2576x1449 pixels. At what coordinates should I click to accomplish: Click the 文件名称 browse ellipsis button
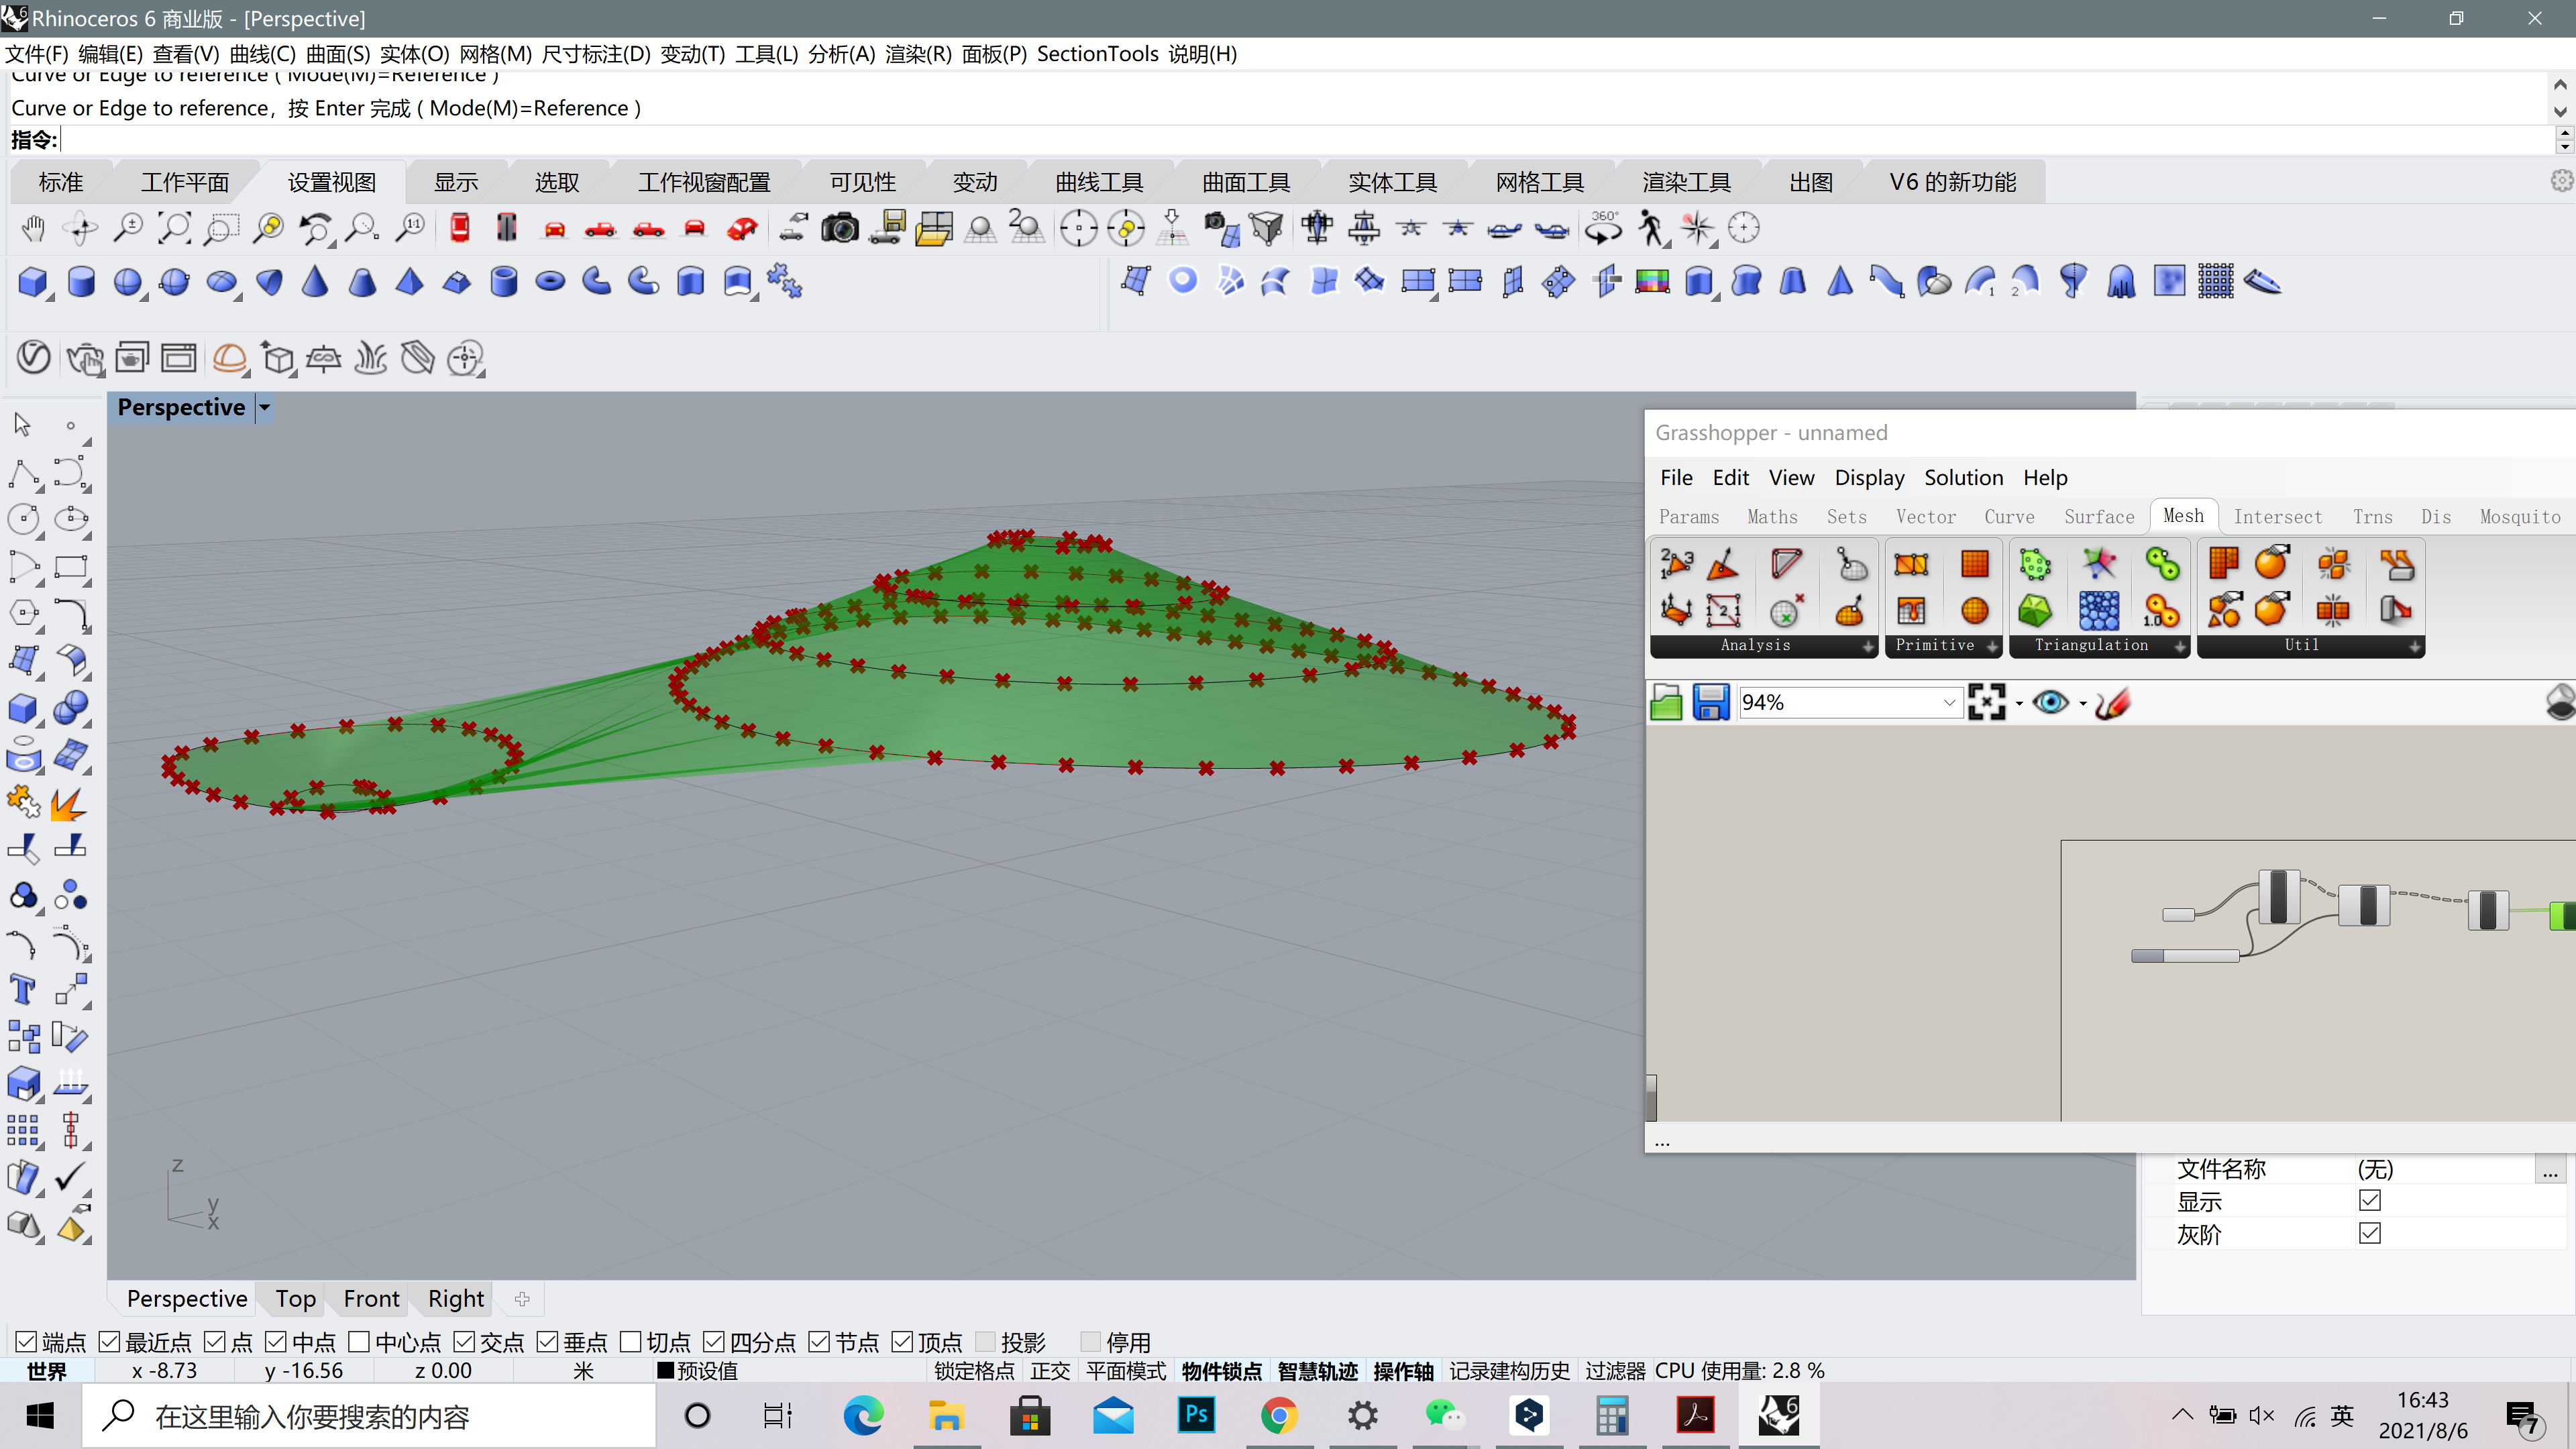point(2550,1171)
